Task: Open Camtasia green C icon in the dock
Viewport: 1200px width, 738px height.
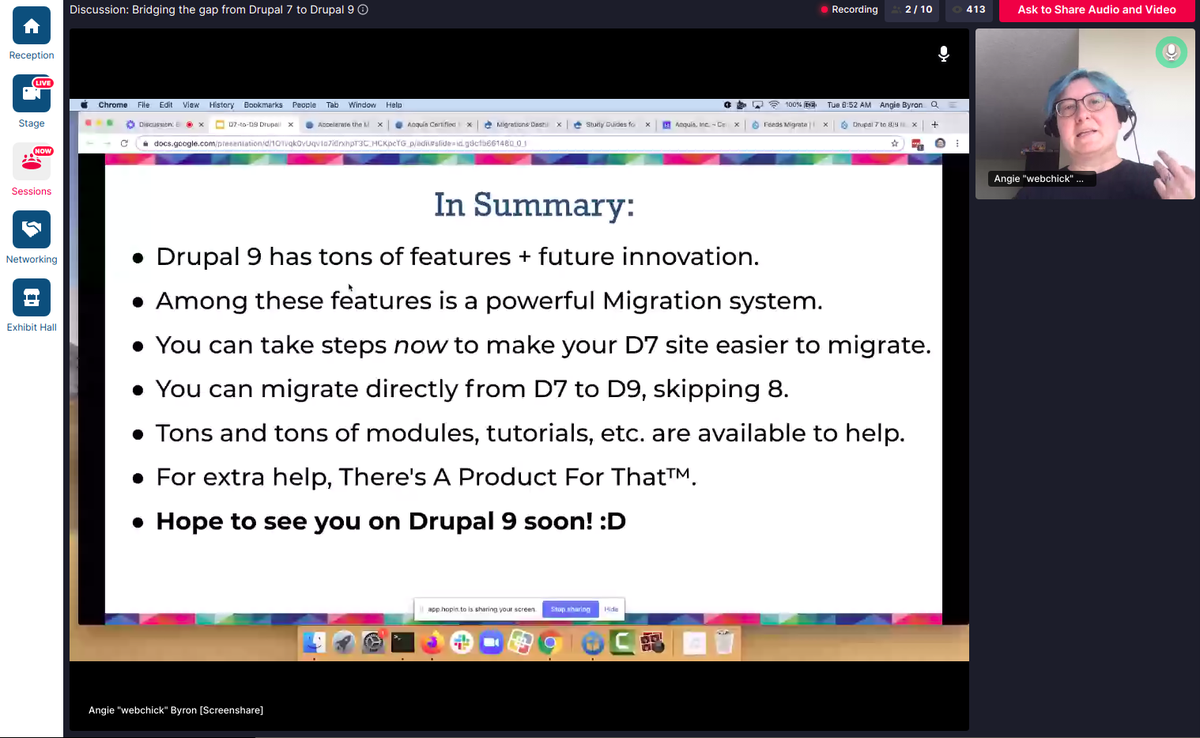Action: pos(622,643)
